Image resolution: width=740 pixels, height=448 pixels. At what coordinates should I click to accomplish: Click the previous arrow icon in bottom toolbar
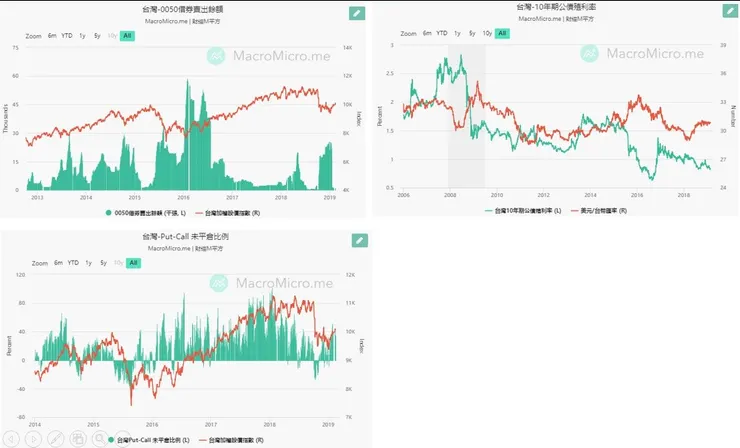13,438
